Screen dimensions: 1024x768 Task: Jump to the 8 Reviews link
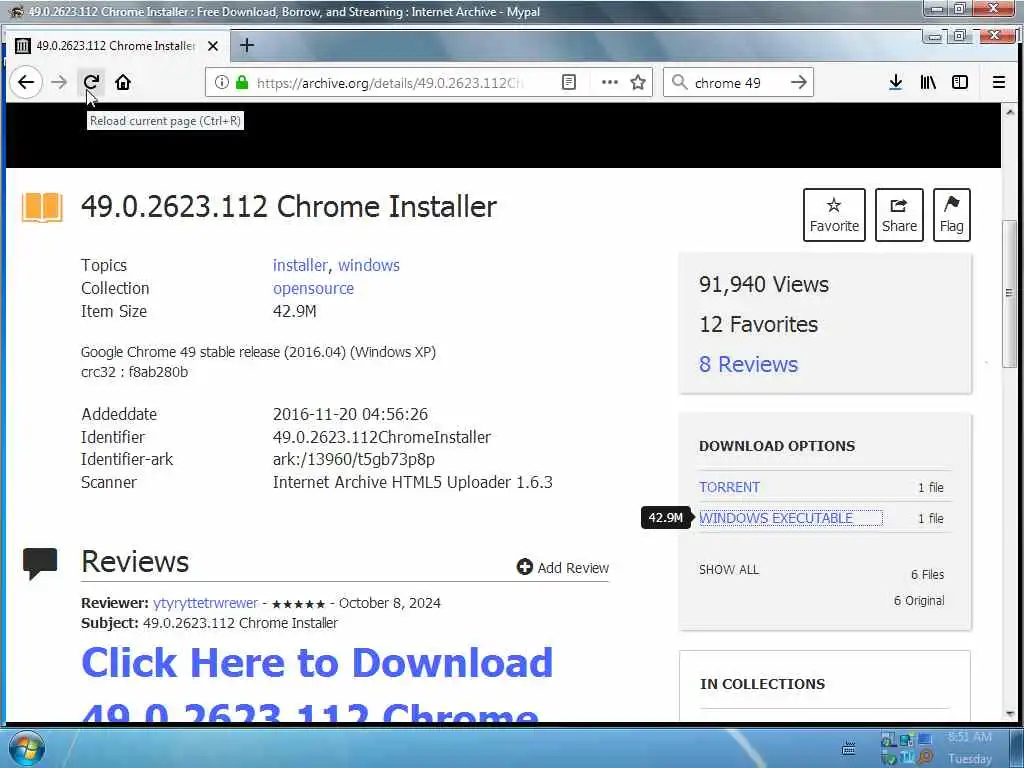pyautogui.click(x=748, y=364)
